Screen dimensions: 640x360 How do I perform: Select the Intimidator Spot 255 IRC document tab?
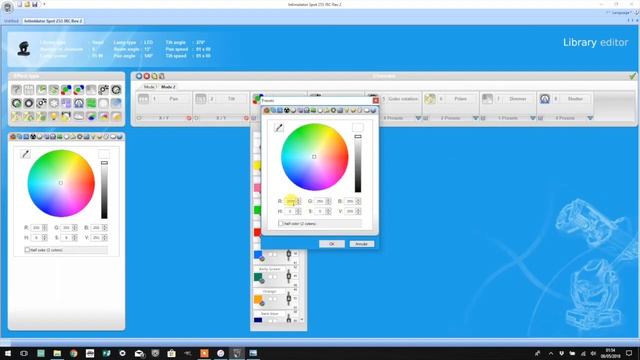pos(53,21)
